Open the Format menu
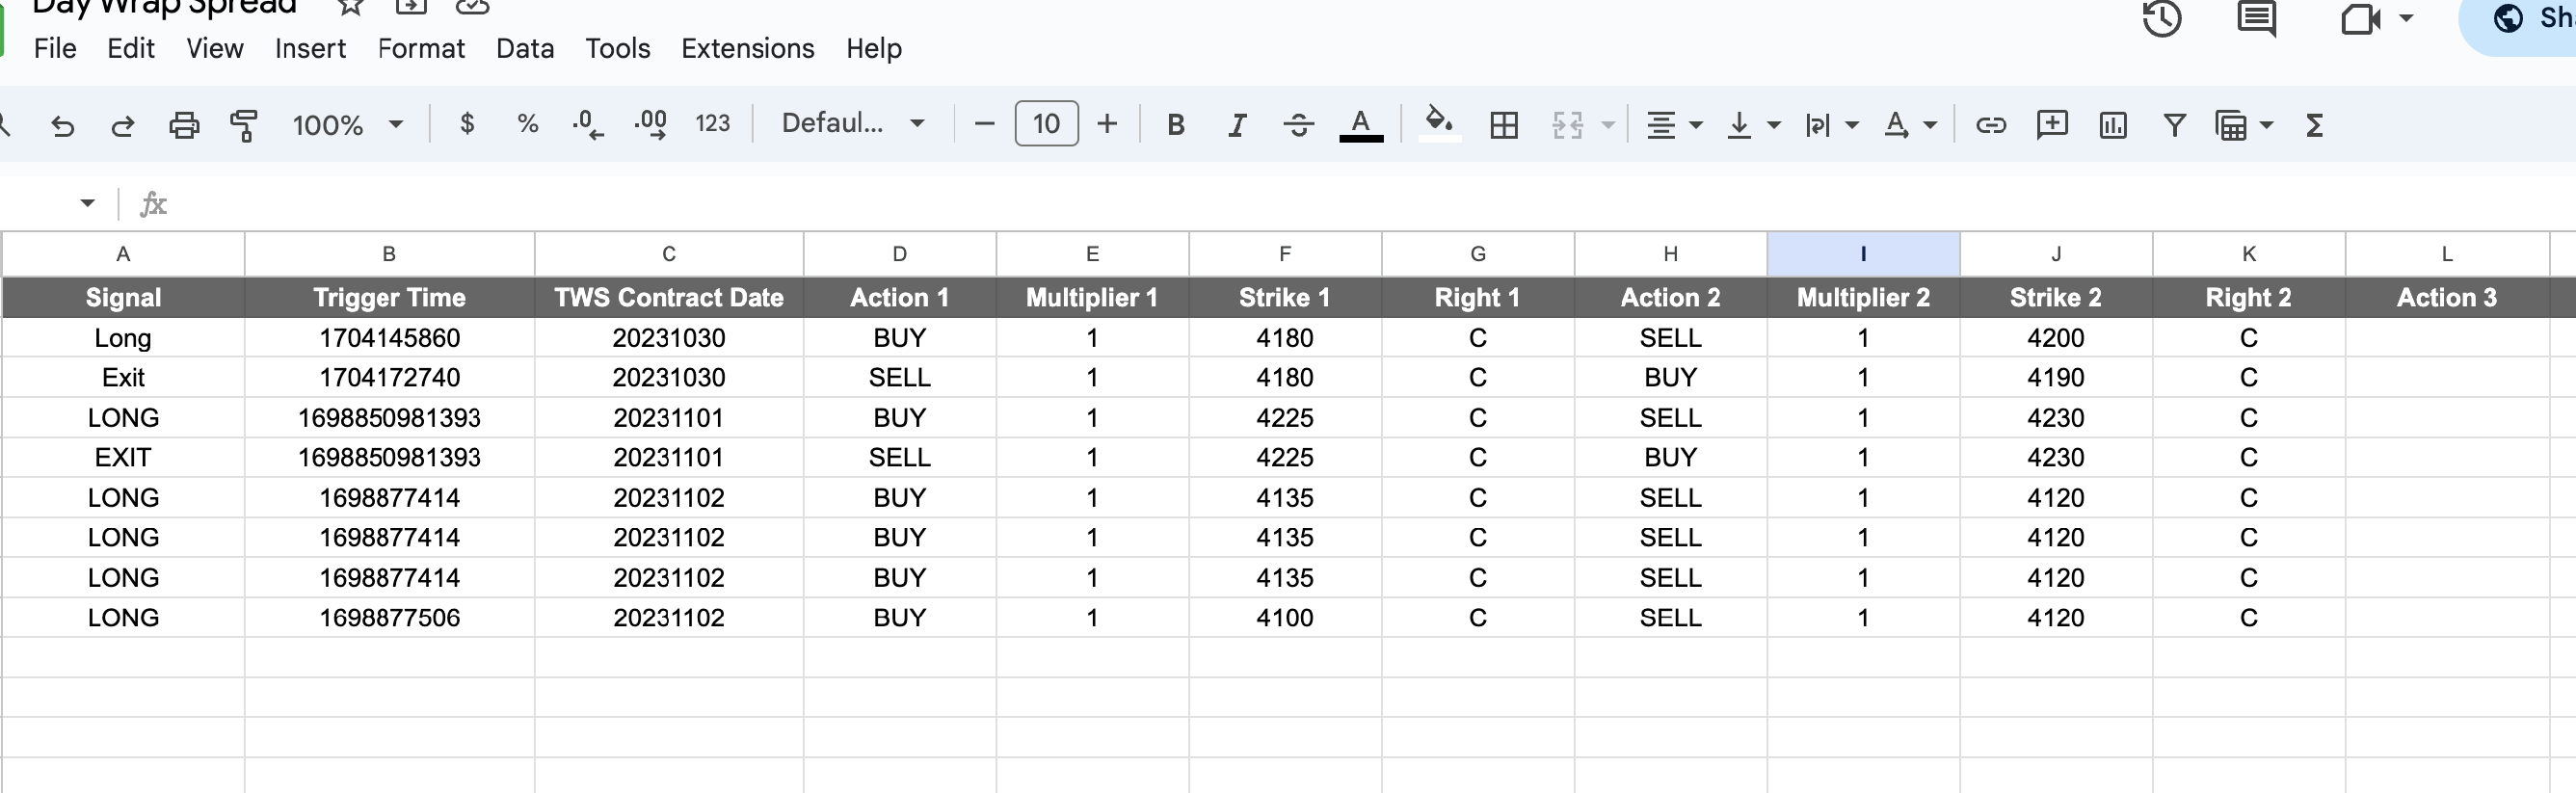The height and width of the screenshot is (793, 2576). click(x=421, y=48)
